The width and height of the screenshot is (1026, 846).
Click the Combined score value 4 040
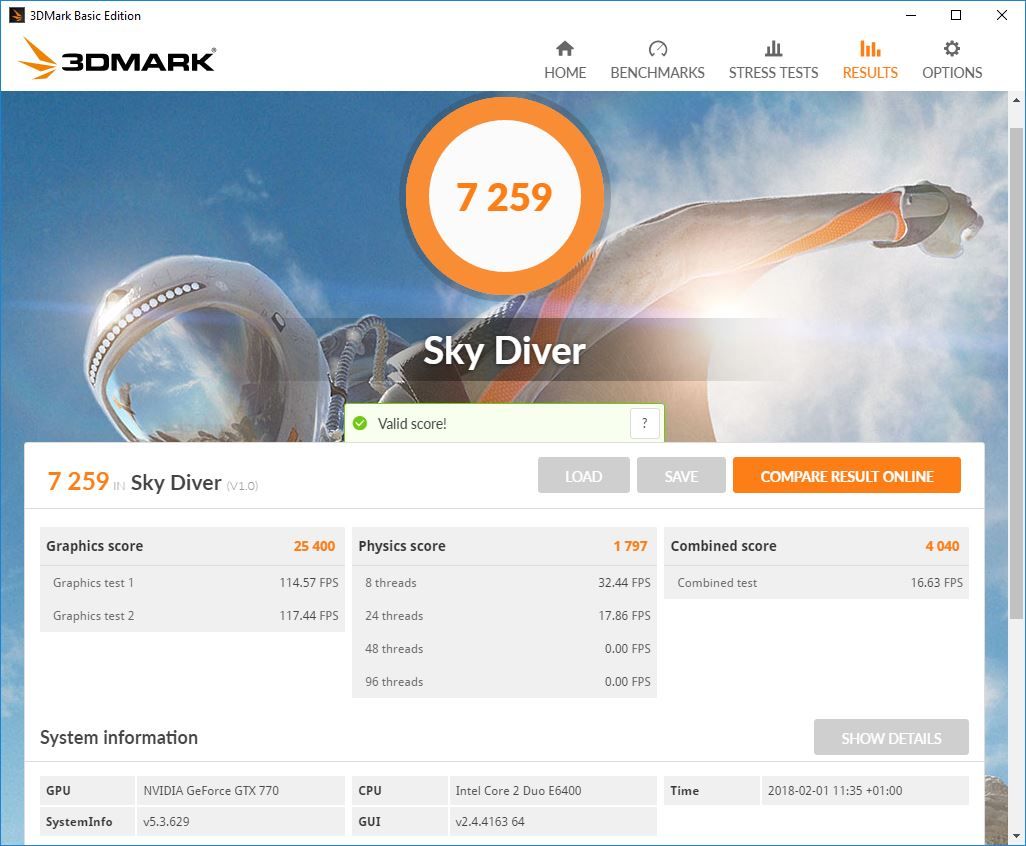[942, 546]
